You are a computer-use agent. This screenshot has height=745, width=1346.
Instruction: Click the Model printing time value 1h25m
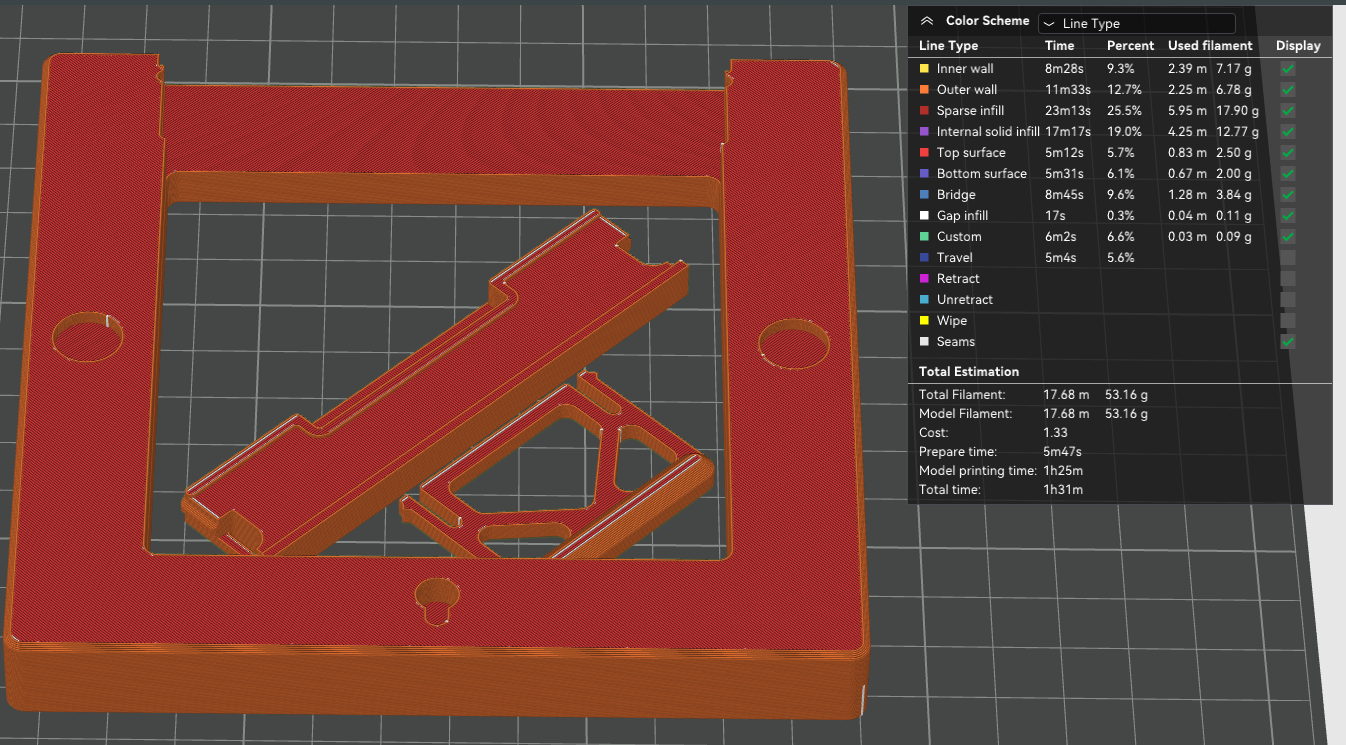(x=1063, y=471)
